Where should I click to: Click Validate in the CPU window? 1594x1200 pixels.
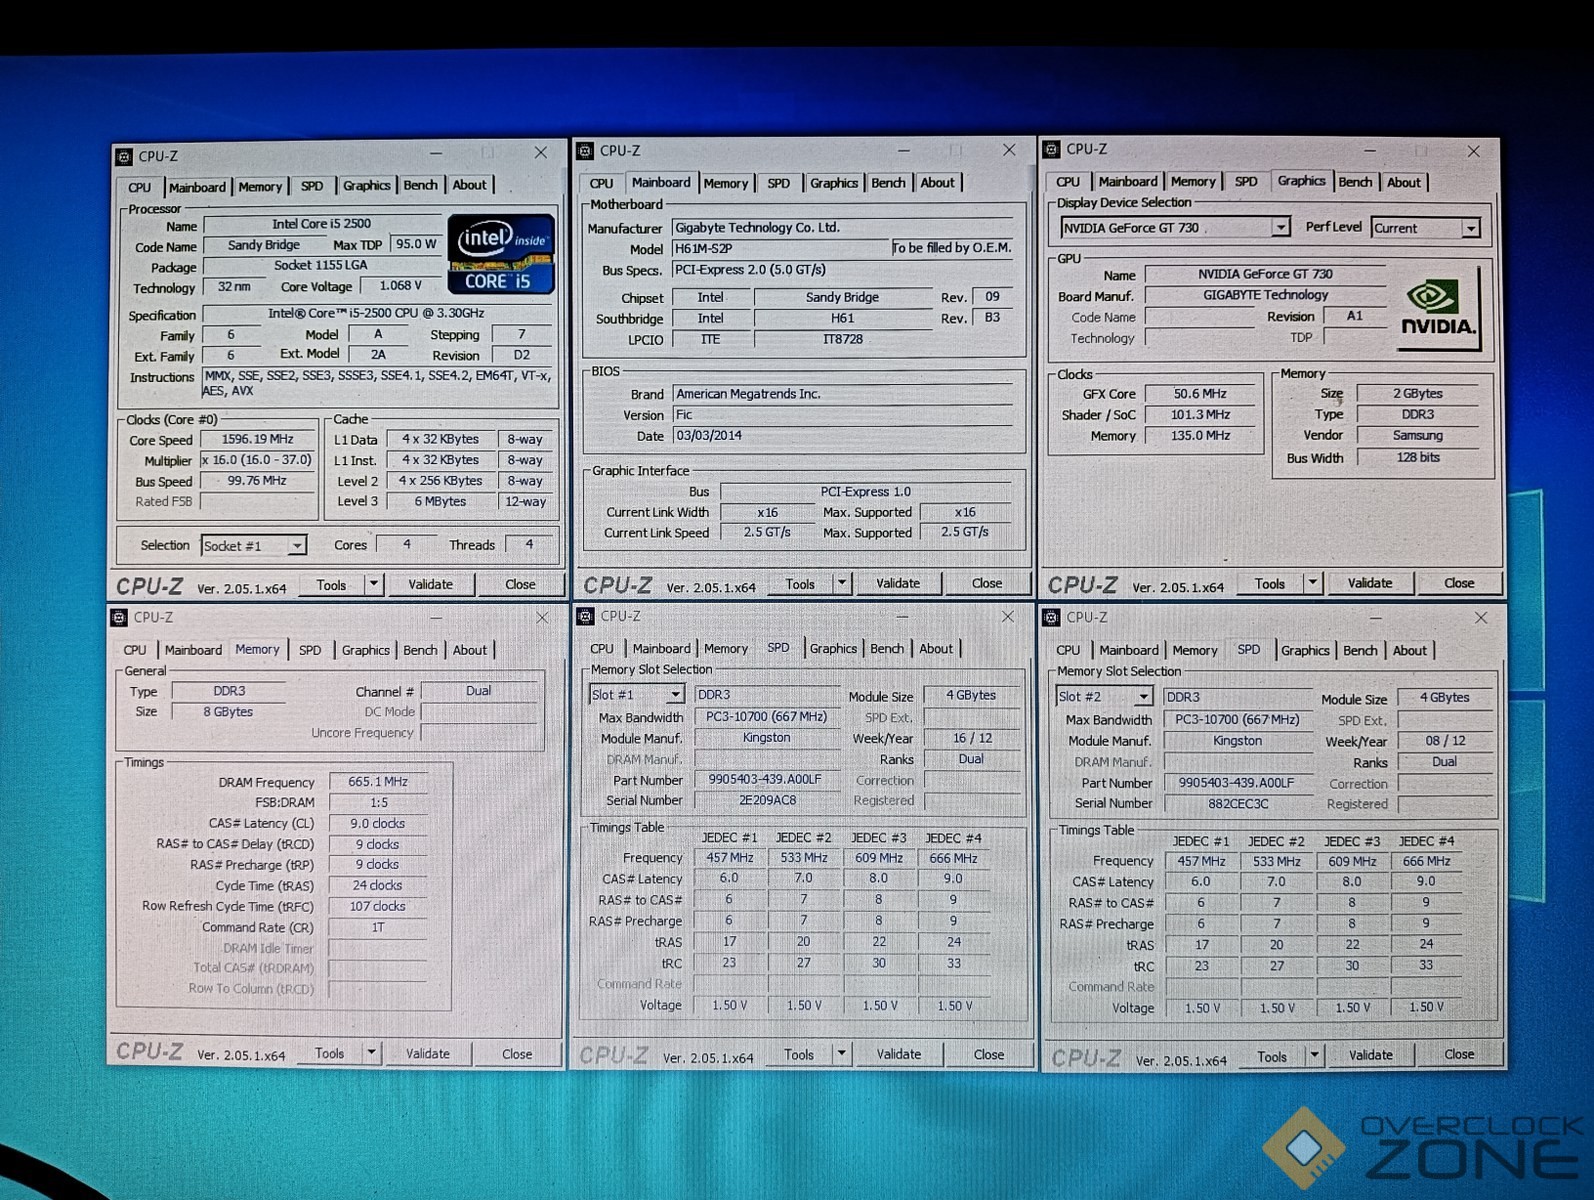430,584
